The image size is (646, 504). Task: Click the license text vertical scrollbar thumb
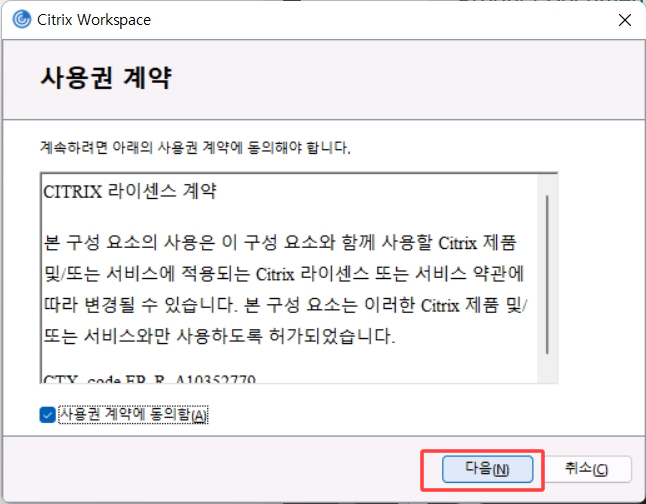tap(547, 274)
